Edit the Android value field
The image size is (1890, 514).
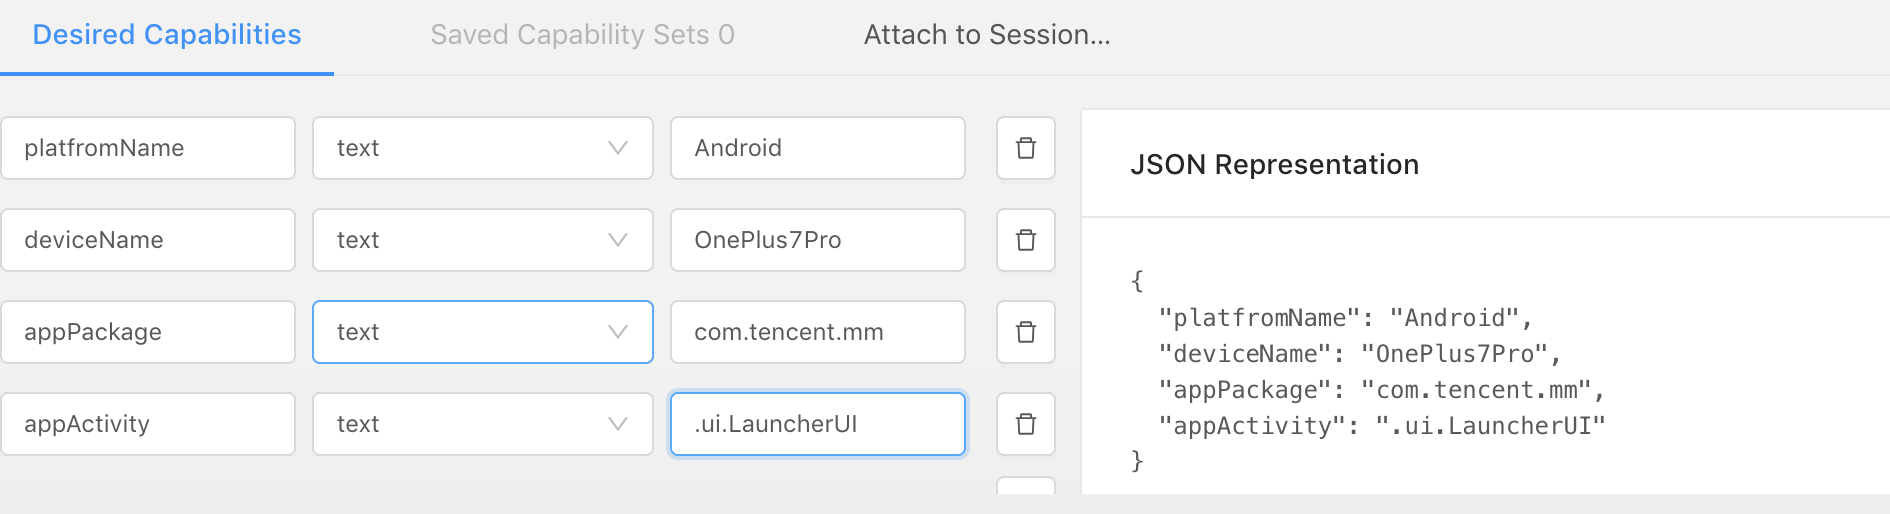[x=817, y=148]
